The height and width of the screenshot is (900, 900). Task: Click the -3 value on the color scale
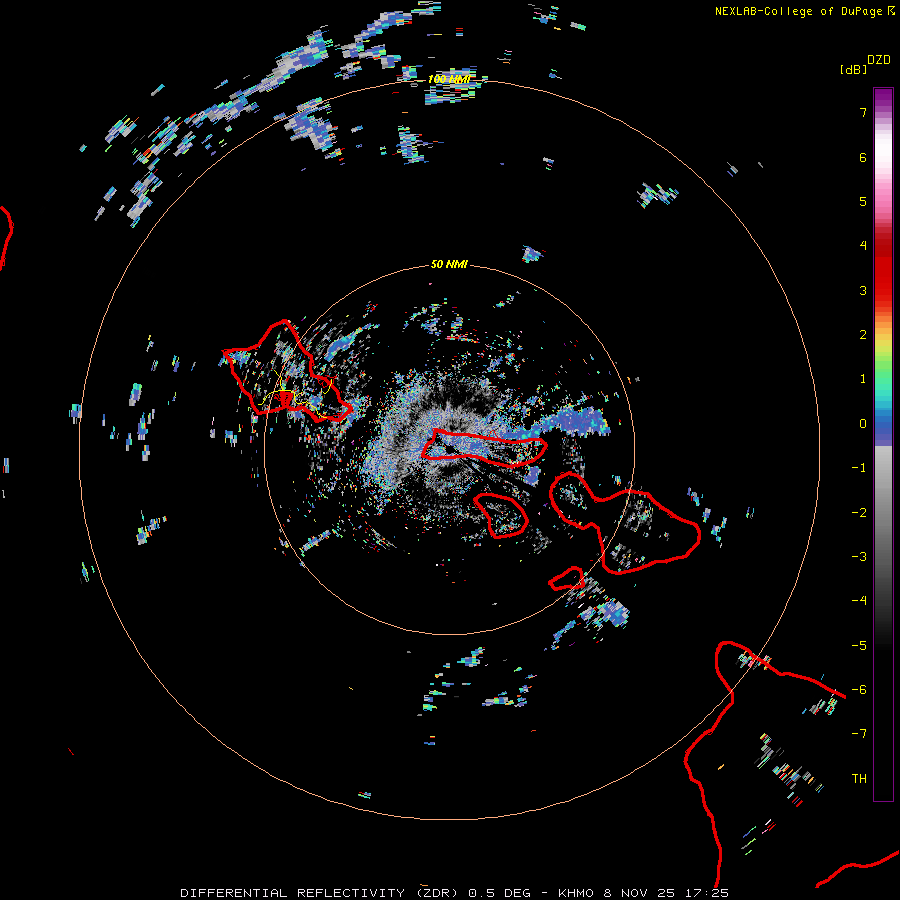point(859,557)
